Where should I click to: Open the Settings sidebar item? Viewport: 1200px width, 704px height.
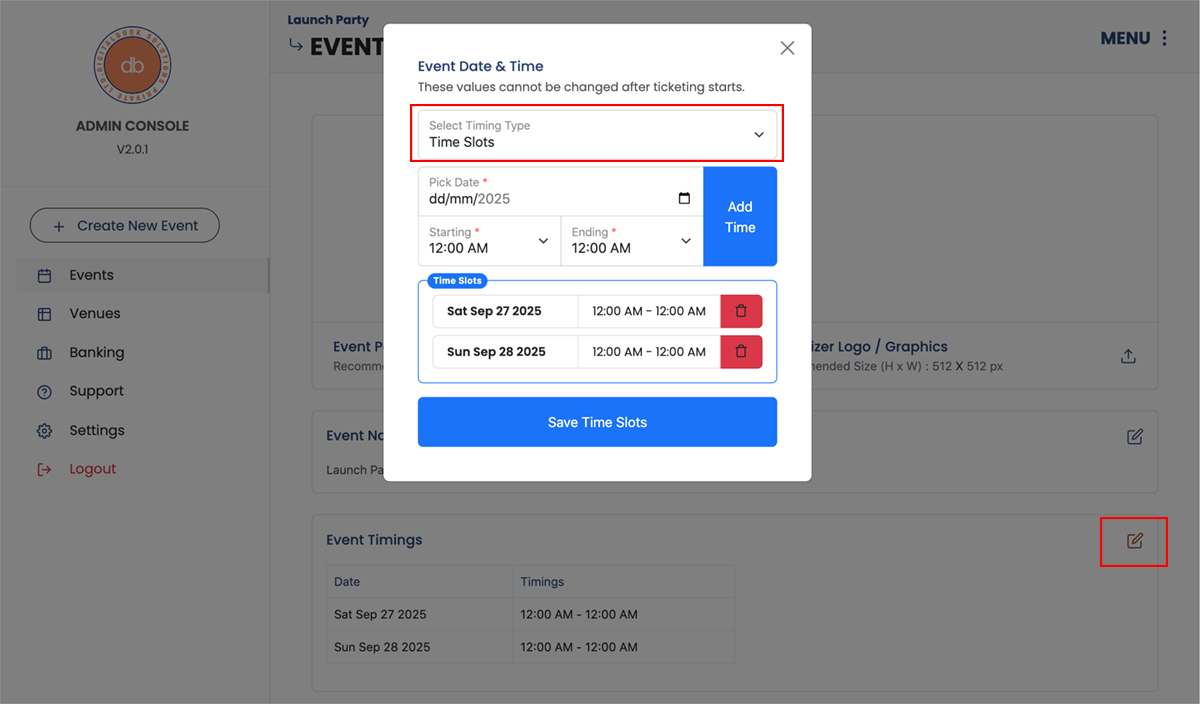click(96, 431)
